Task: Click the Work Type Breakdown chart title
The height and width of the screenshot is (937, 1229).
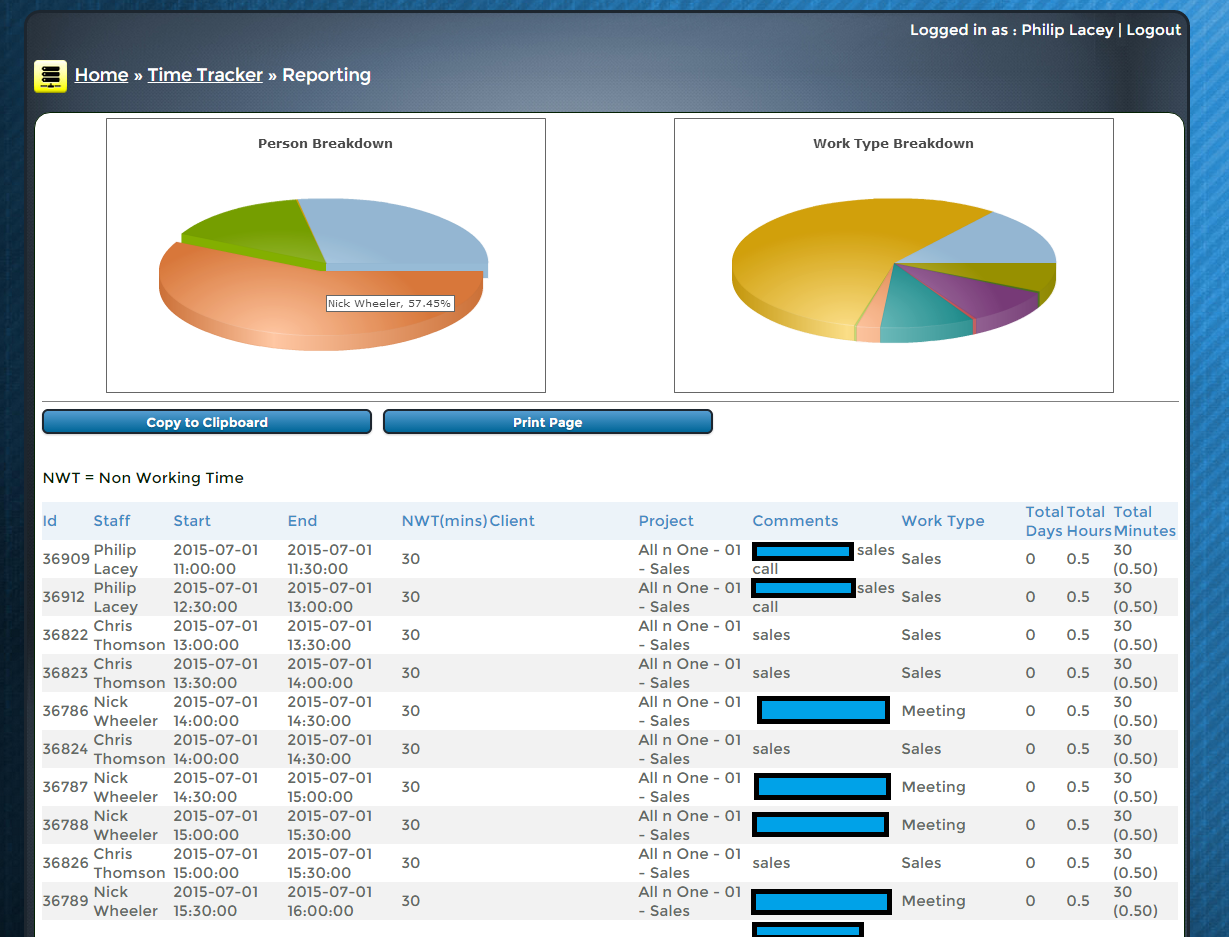Action: click(x=893, y=143)
